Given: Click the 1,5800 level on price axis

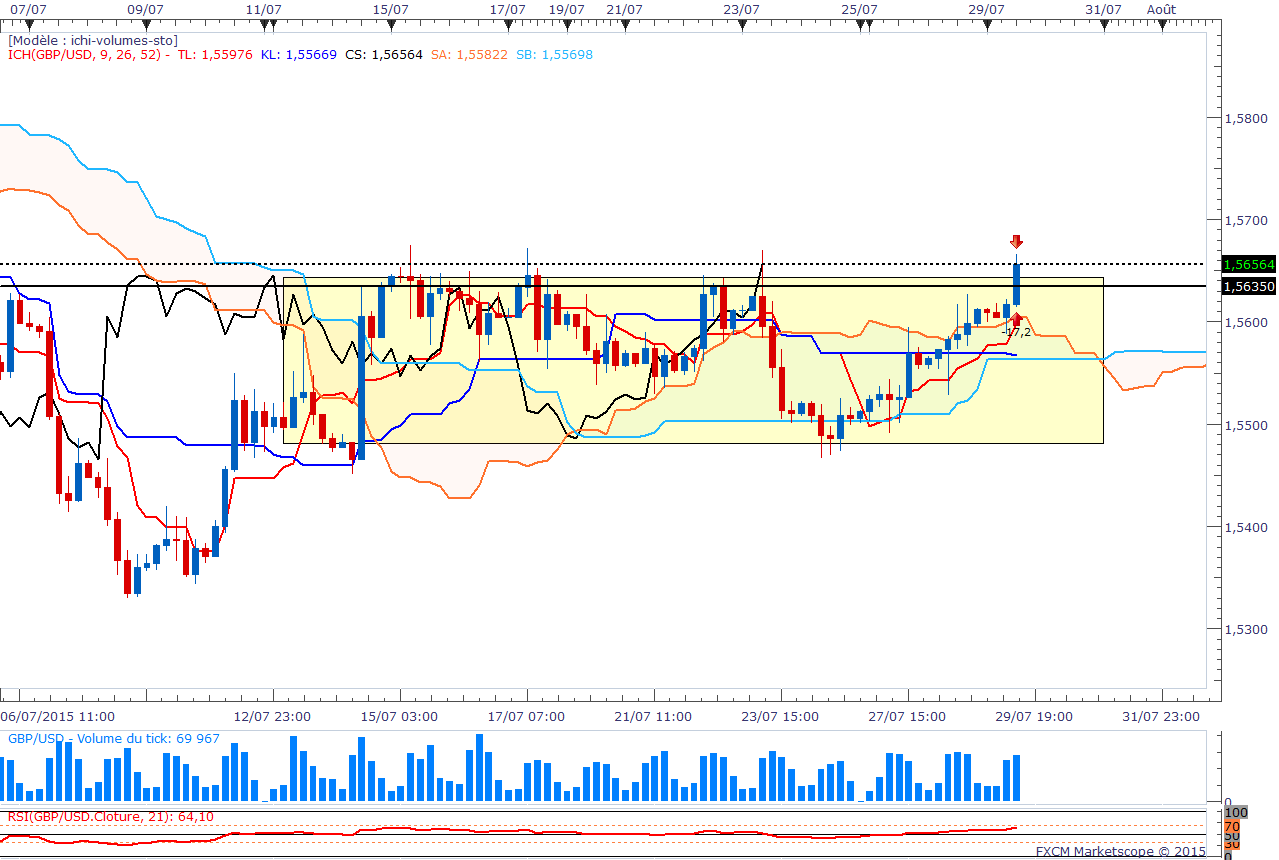Looking at the screenshot, I should point(1244,118).
